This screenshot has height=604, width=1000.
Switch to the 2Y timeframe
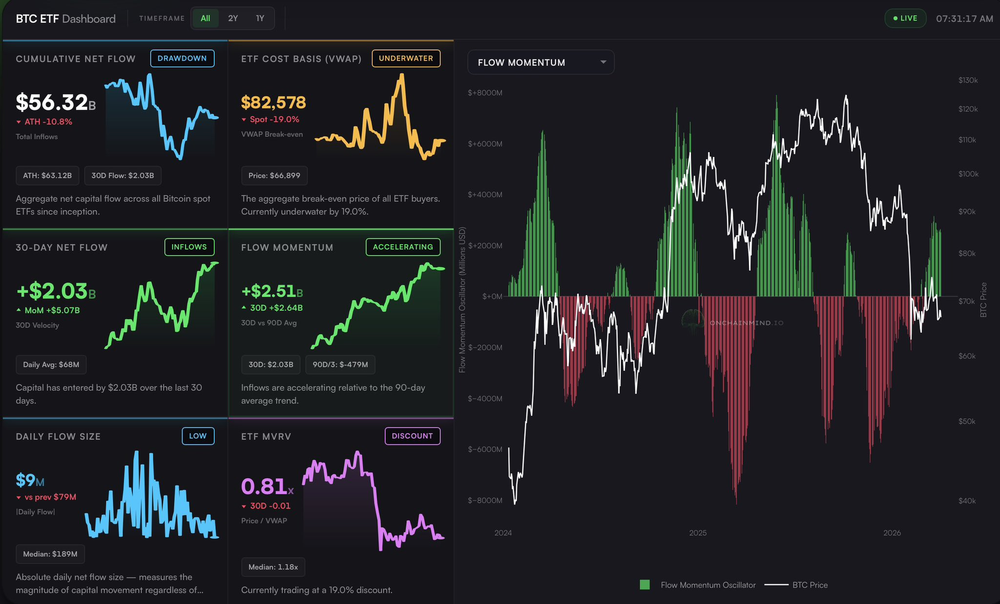(x=232, y=18)
